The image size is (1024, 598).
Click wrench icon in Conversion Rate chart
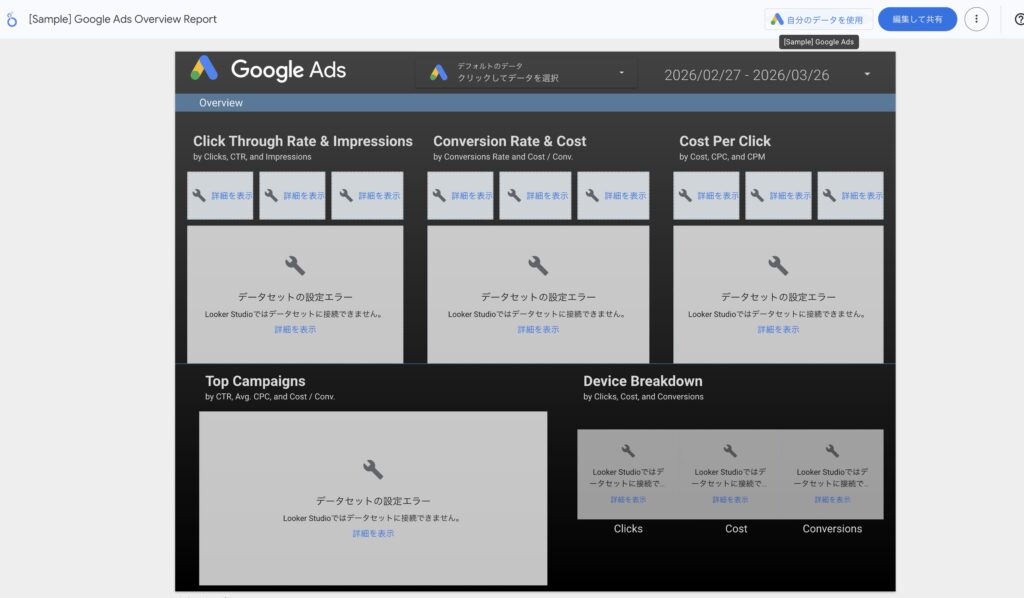click(x=538, y=265)
